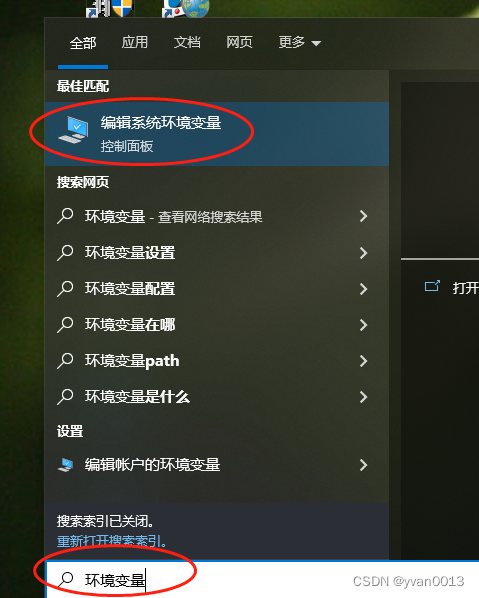Screen dimensions: 479x598
Task: Click the icon beside 编辑帐户的环境变量
Action: click(66, 465)
